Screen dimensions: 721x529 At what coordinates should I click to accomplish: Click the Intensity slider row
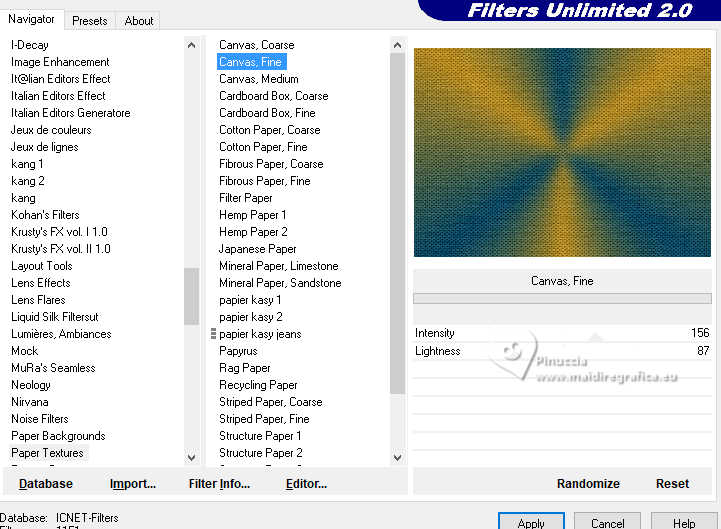coord(562,333)
